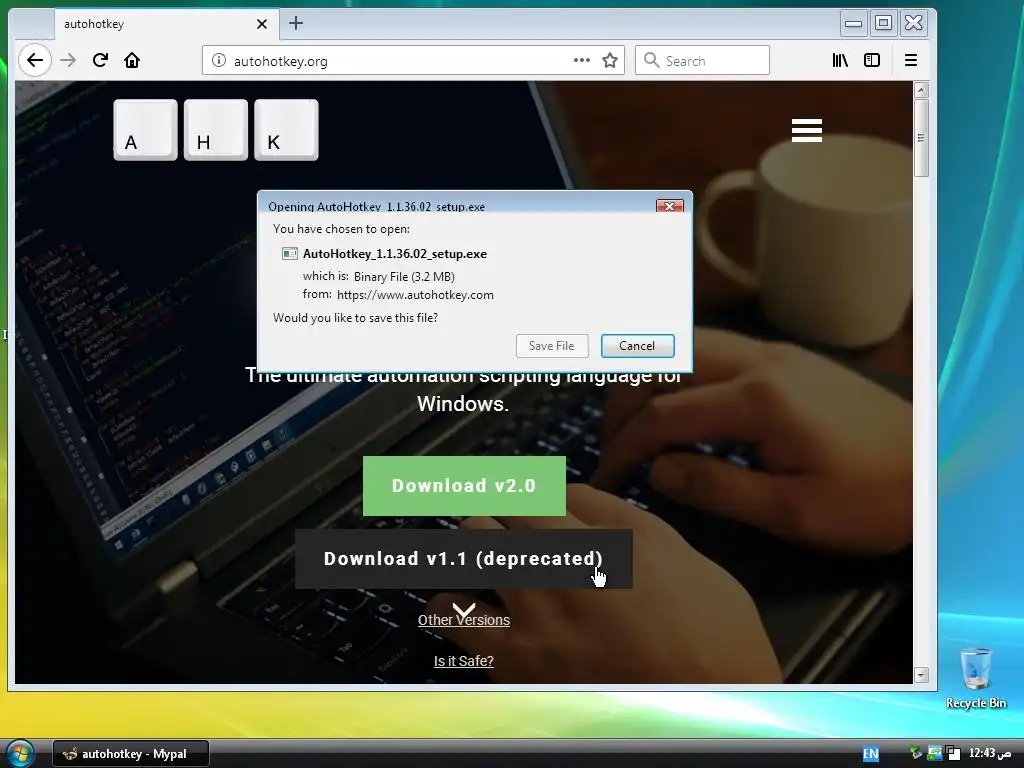Maximize the Mypal browser window
1024x768 pixels.
(883, 24)
